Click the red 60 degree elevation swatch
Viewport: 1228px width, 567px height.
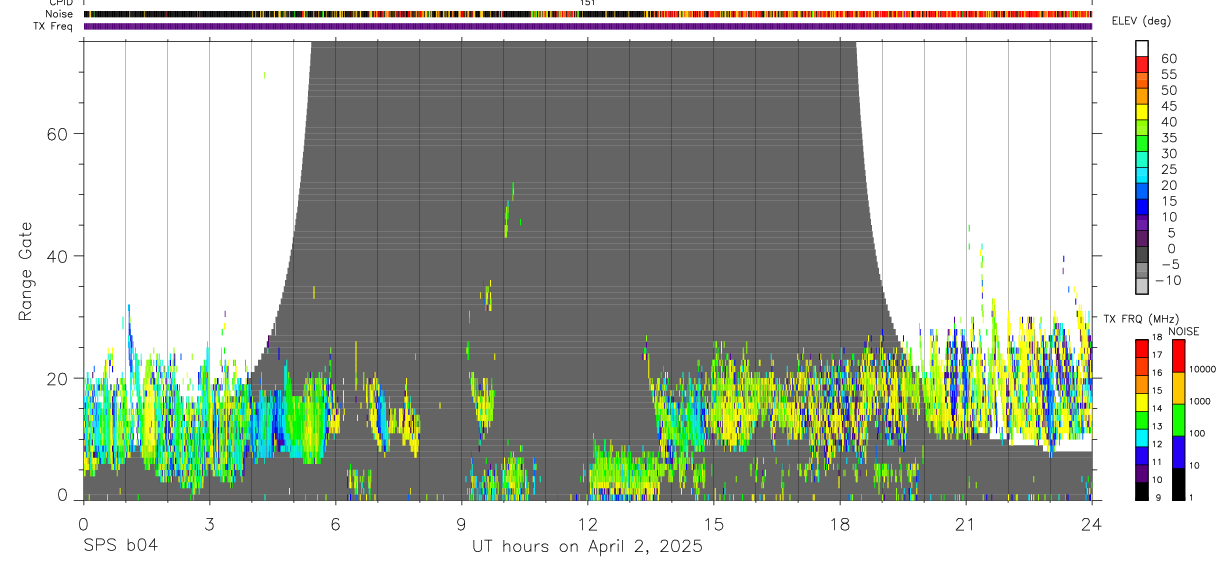[x=1143, y=66]
